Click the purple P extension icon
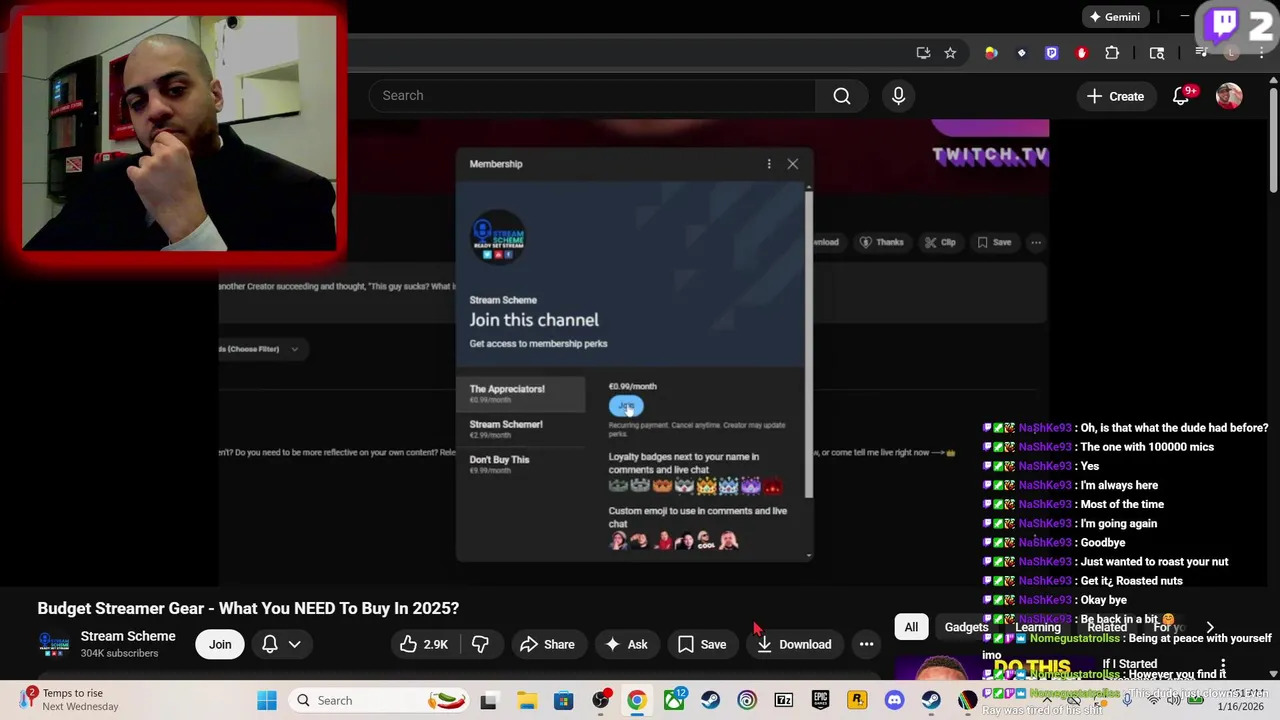 1051,53
